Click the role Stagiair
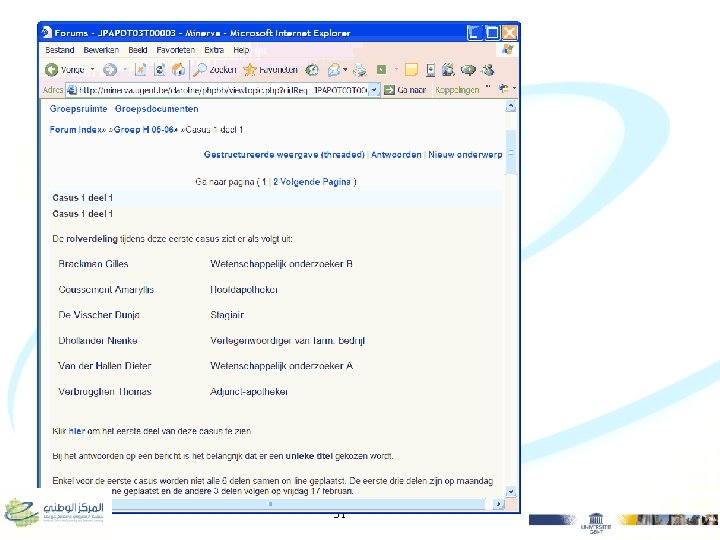The height and width of the screenshot is (540, 720). pos(227,315)
